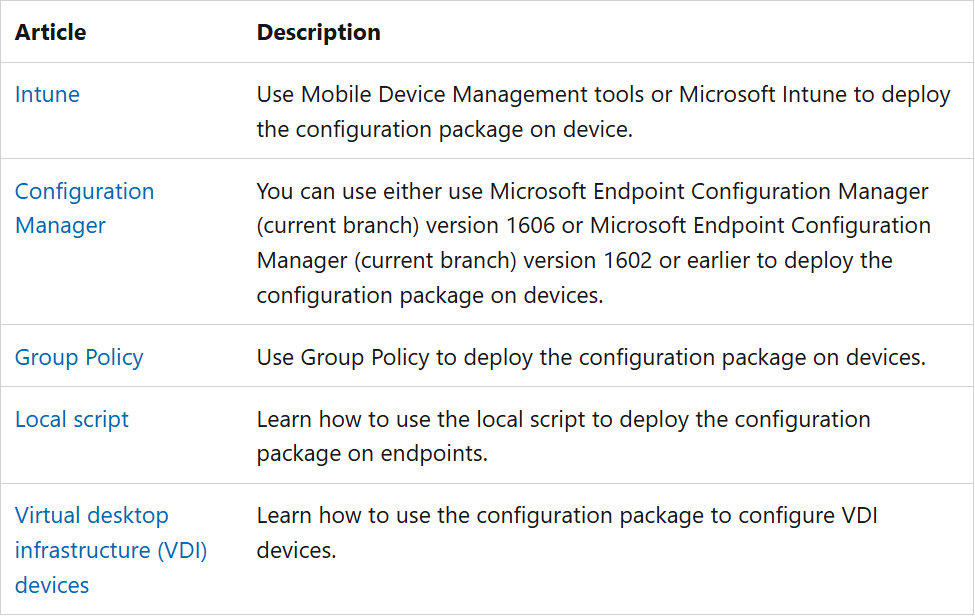Click the Group Policy description sentence
Image resolution: width=975 pixels, height=616 pixels.
591,357
